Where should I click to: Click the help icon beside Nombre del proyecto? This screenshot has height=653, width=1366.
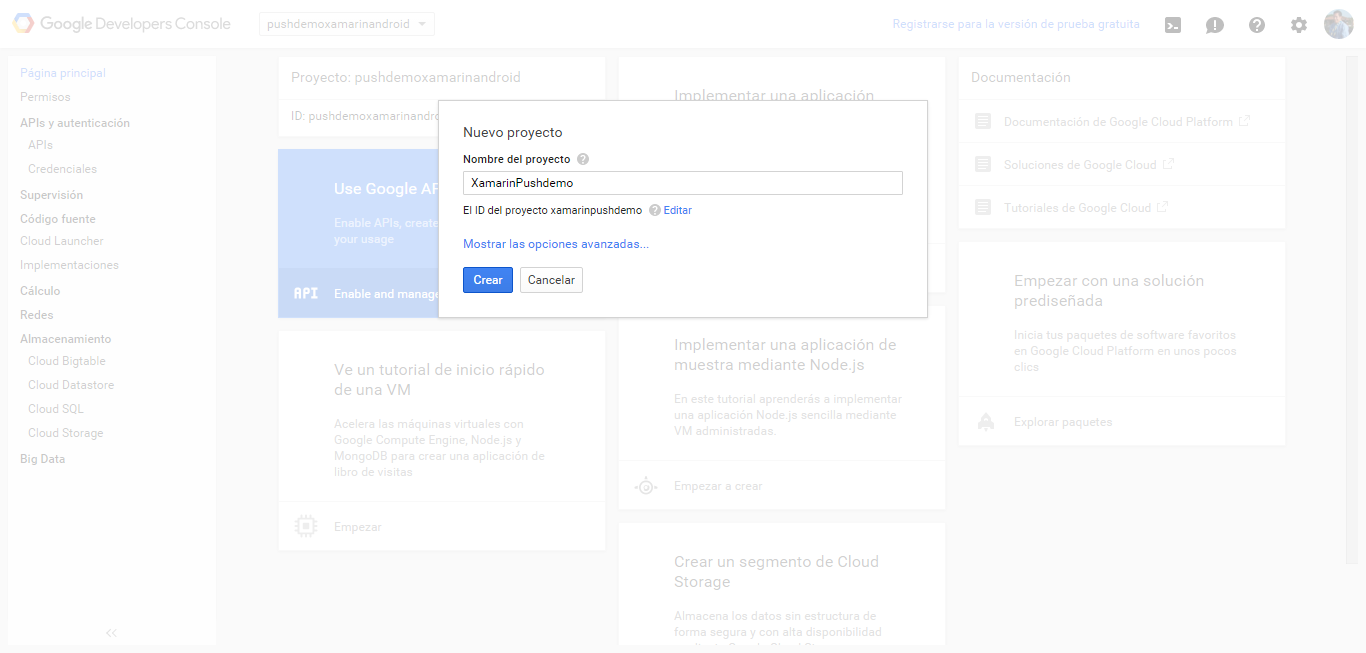[583, 159]
